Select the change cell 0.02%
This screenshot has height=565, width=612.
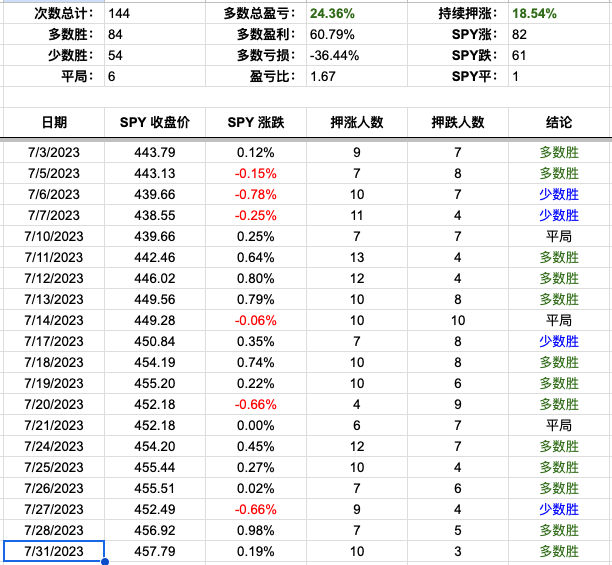[x=256, y=489]
